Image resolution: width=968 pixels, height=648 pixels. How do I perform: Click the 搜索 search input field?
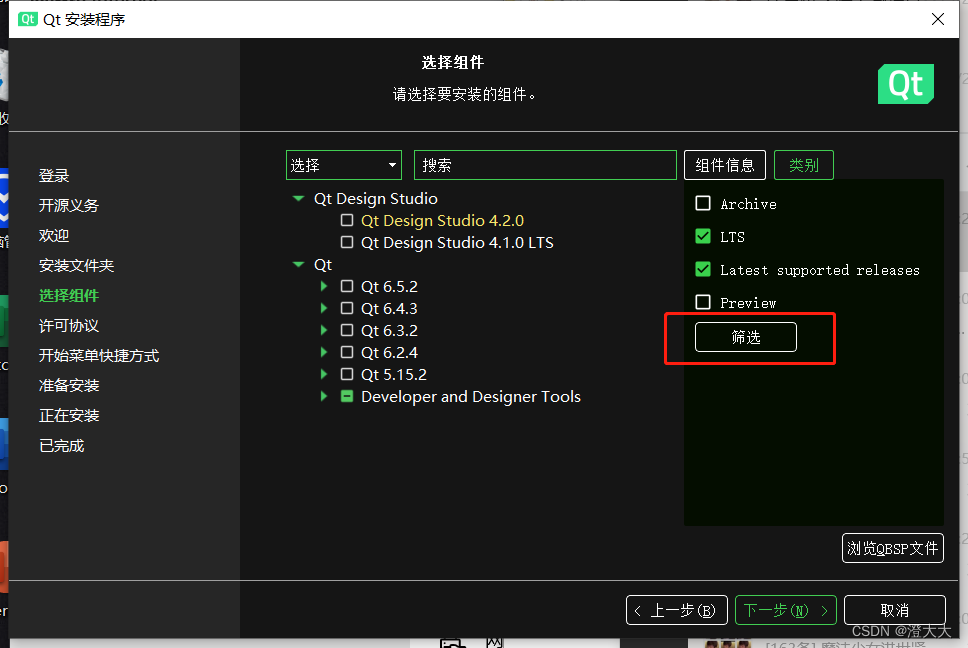click(x=545, y=165)
